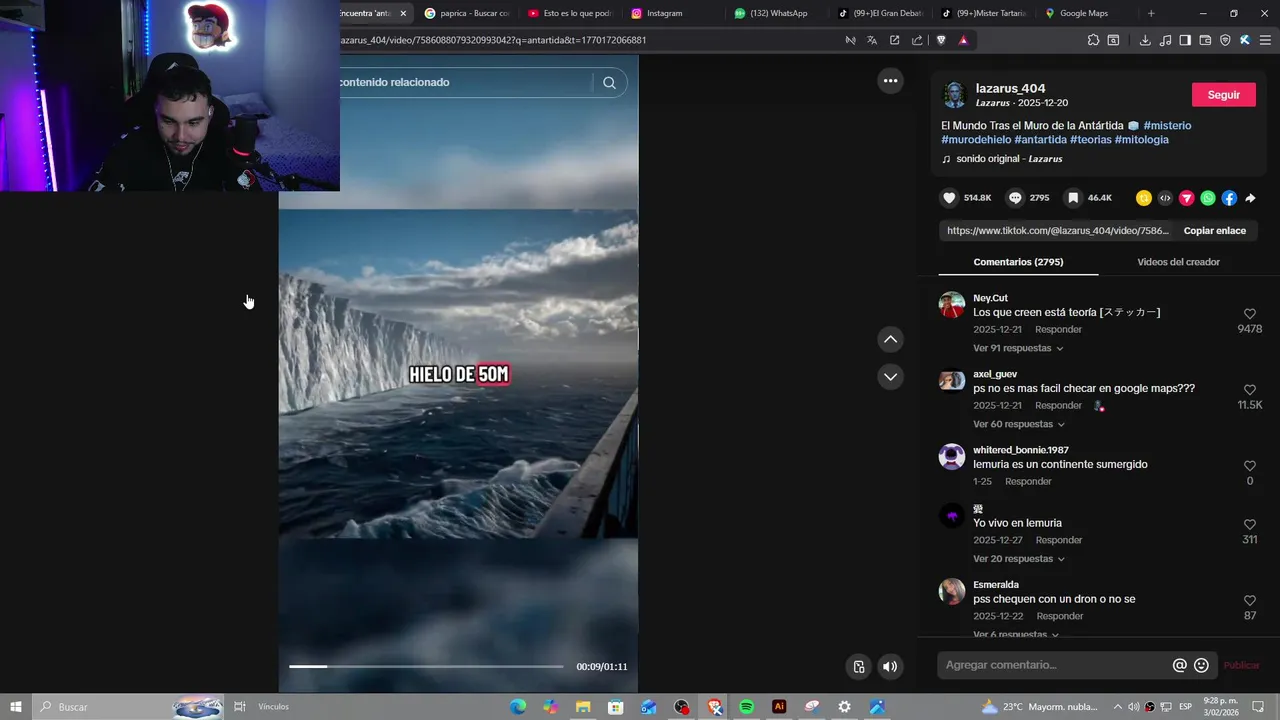
Task: Toggle browser sidebar panel icon
Action: click(x=1185, y=40)
